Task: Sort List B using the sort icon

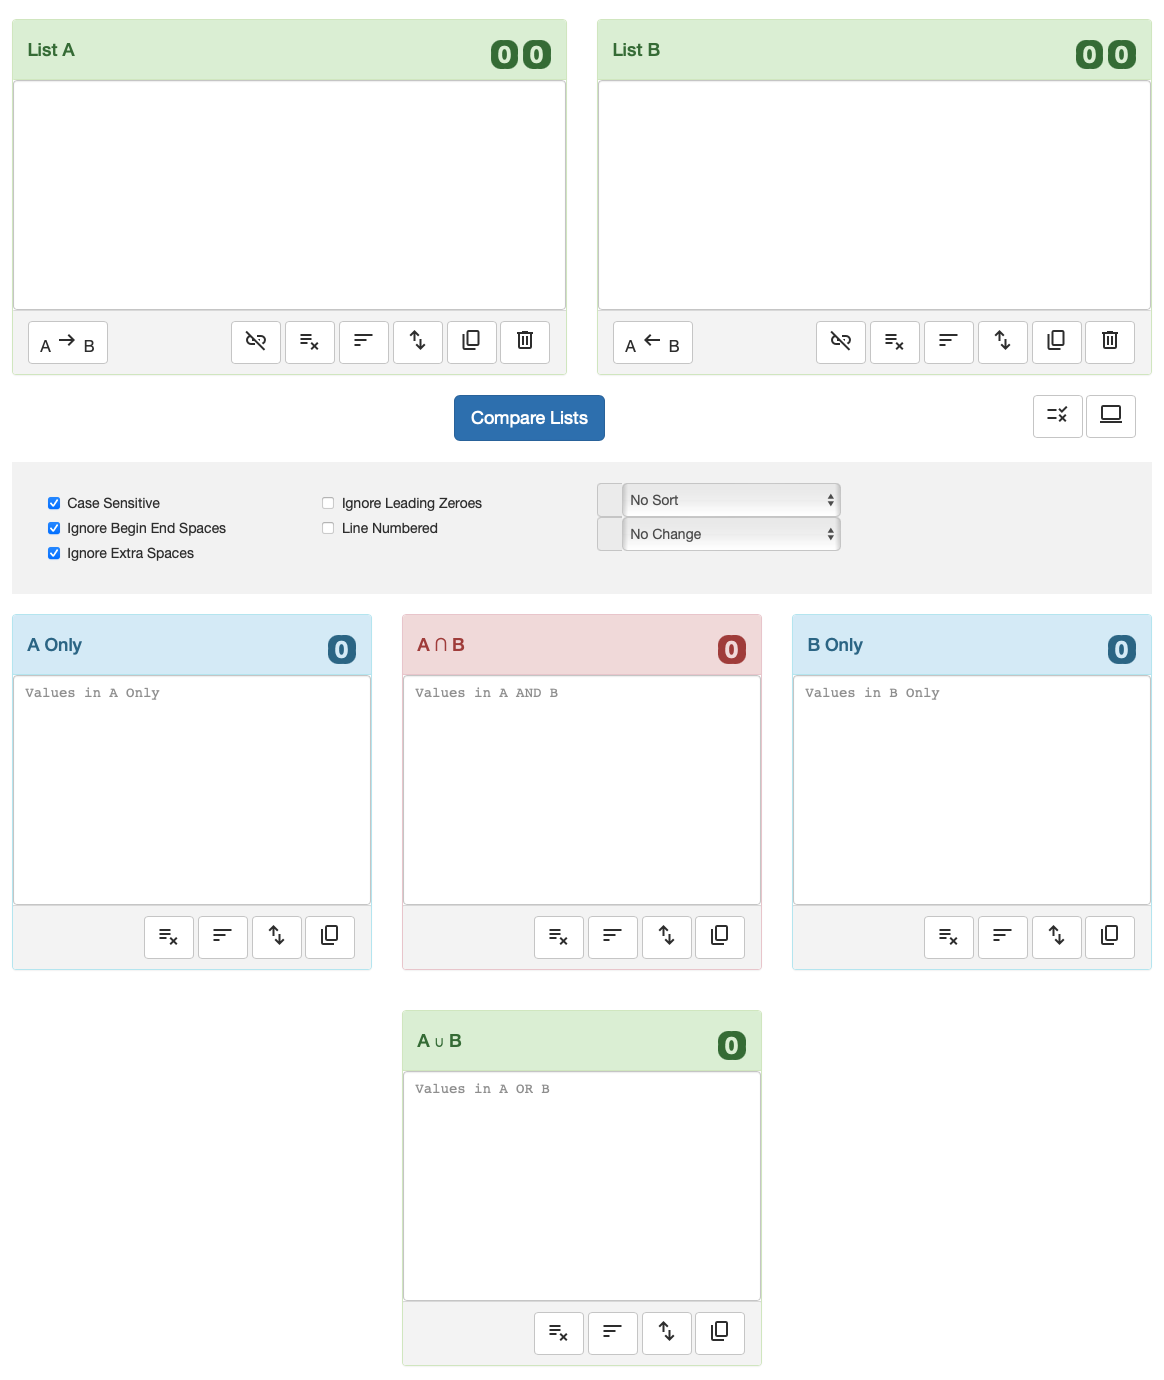Action: point(949,342)
